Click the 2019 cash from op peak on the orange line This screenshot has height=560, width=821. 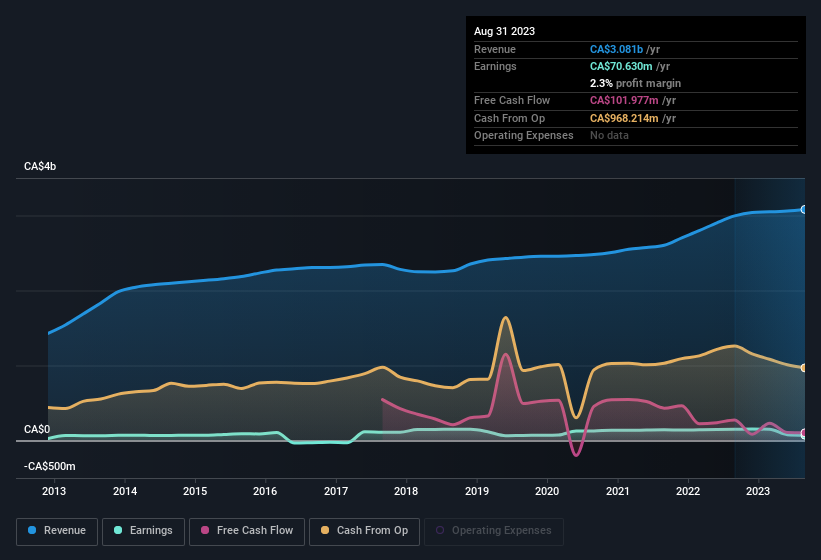505,317
